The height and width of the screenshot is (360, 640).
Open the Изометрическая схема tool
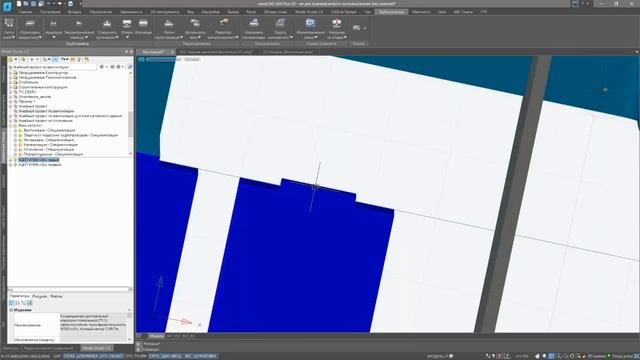click(310, 29)
